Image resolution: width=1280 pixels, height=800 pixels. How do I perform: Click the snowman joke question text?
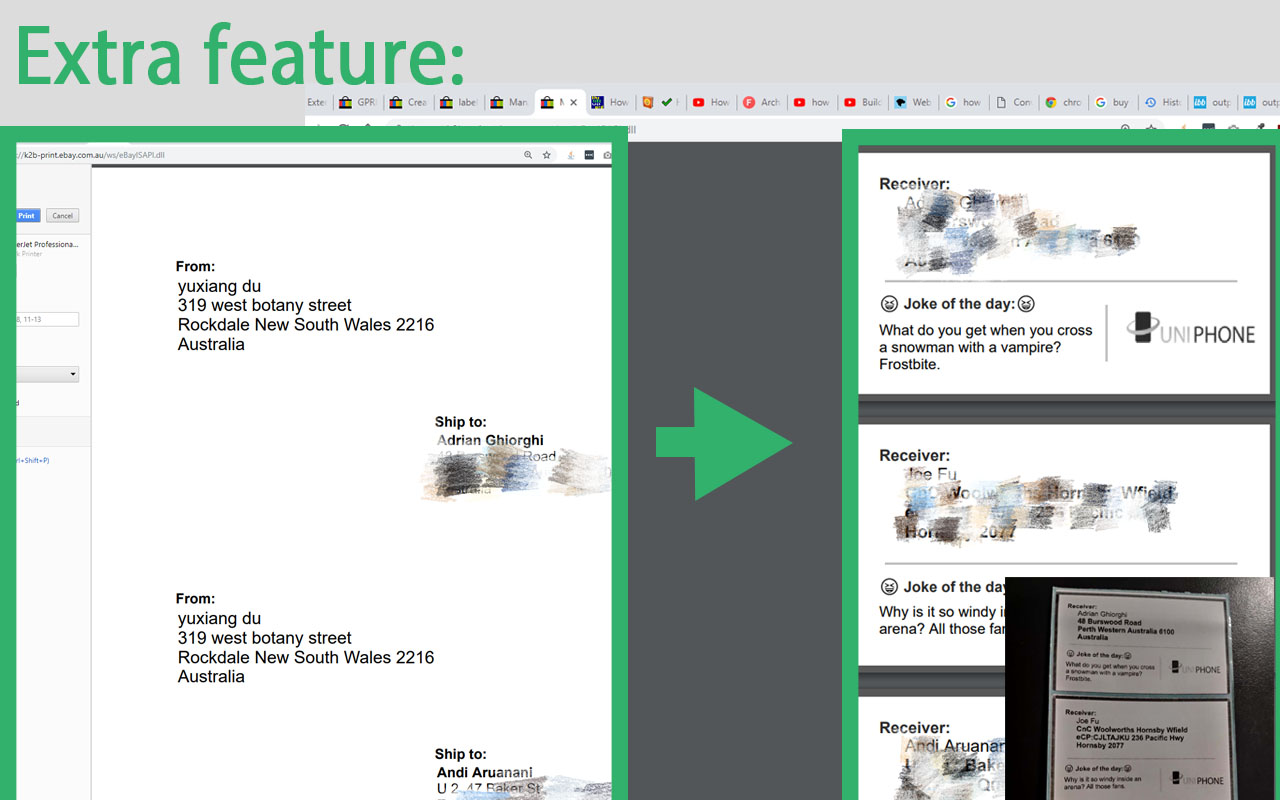986,339
